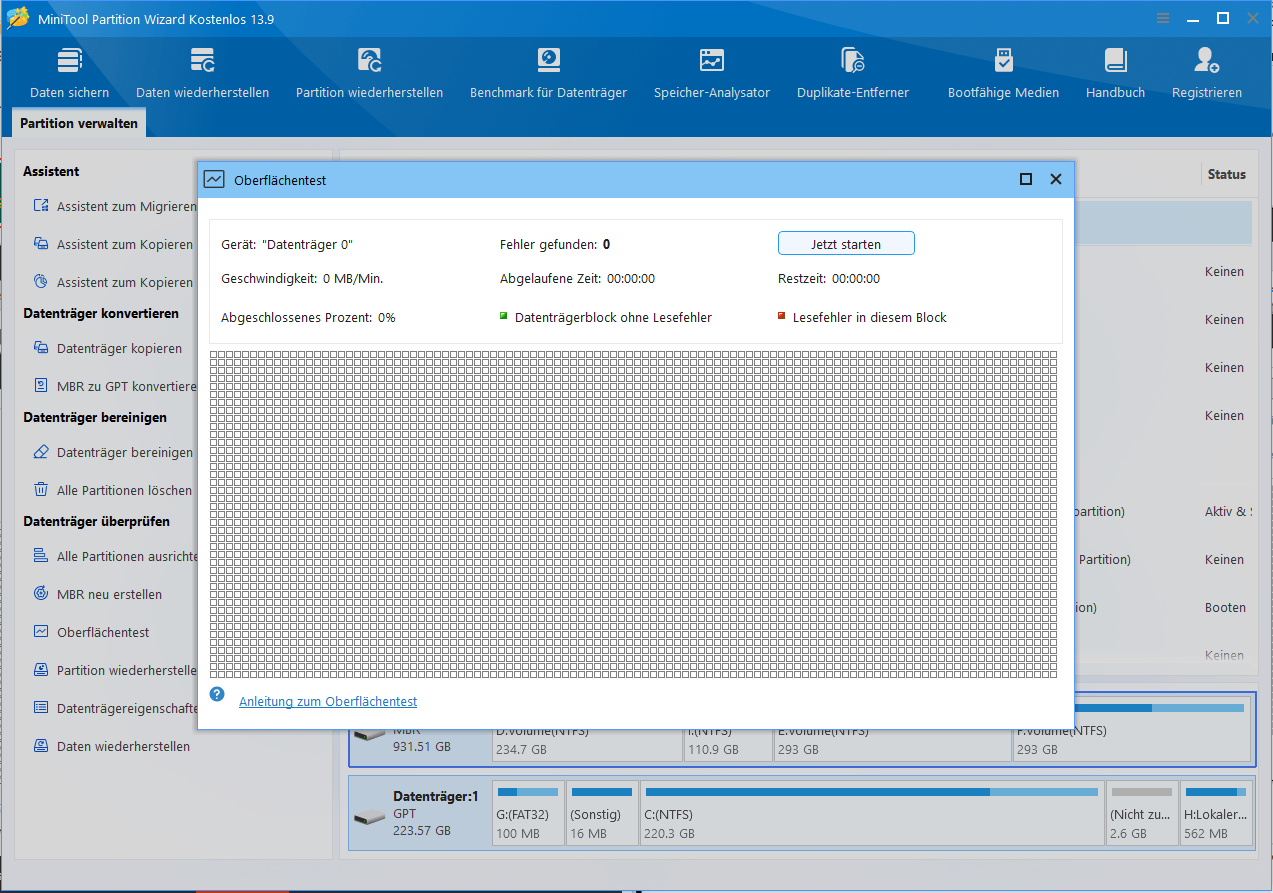This screenshot has width=1273, height=893.
Task: Click the Abgeschlossenes Prozent: 0% text
Action: (308, 317)
